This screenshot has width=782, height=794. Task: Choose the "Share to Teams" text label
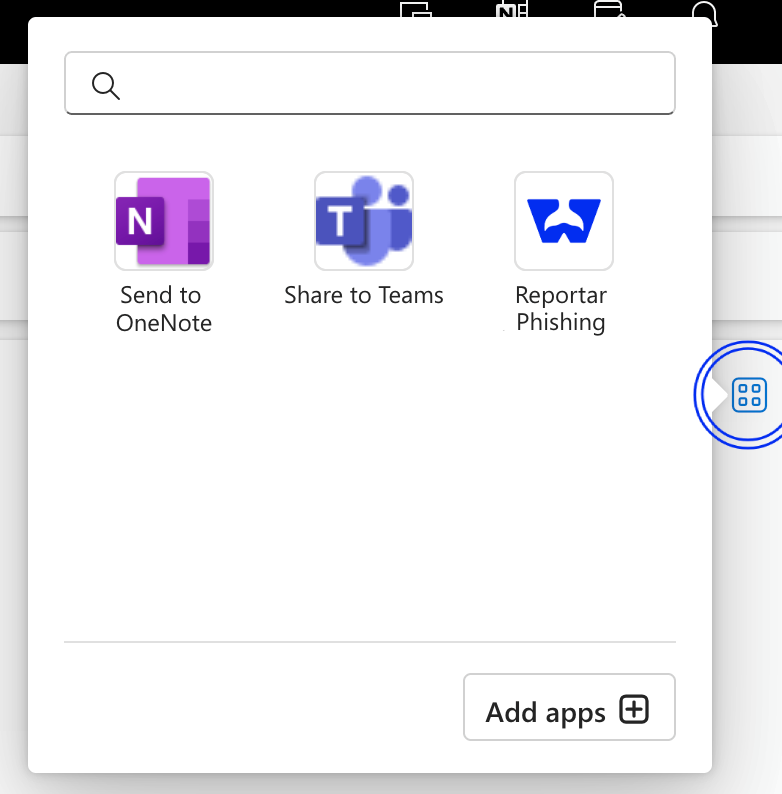364,295
